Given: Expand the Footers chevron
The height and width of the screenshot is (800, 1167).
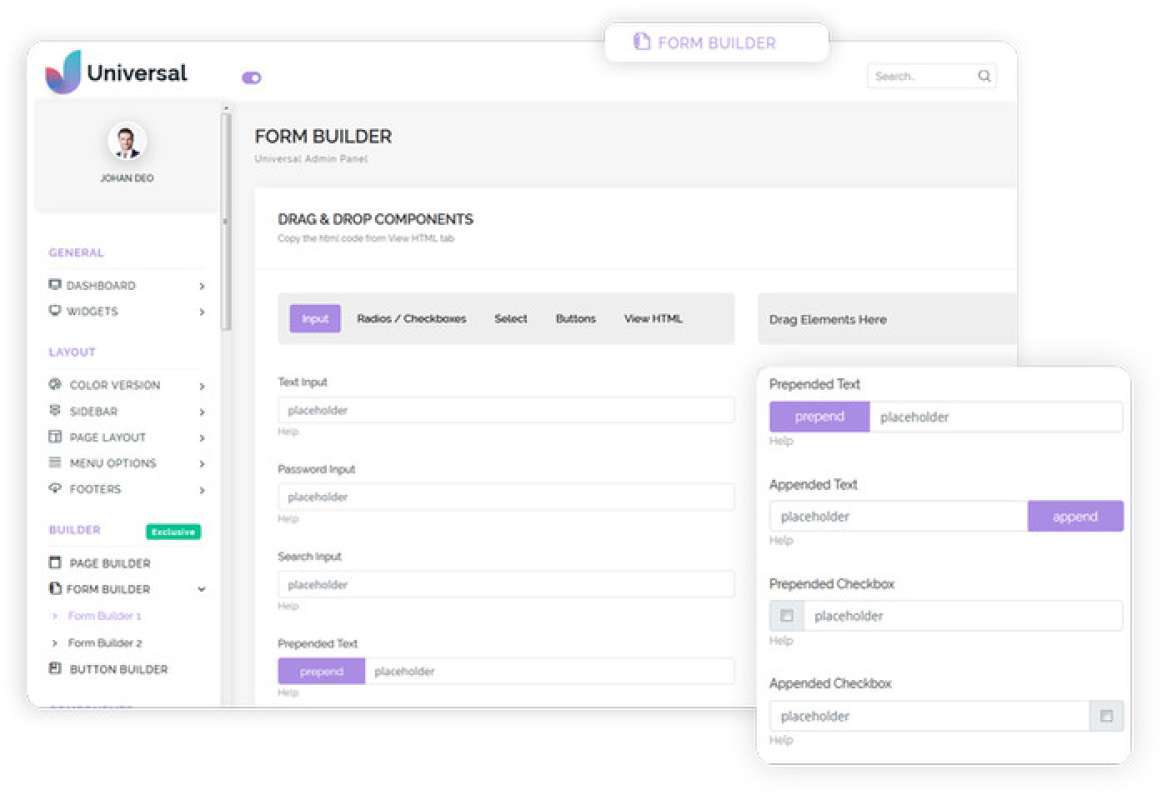Looking at the screenshot, I should [x=202, y=490].
